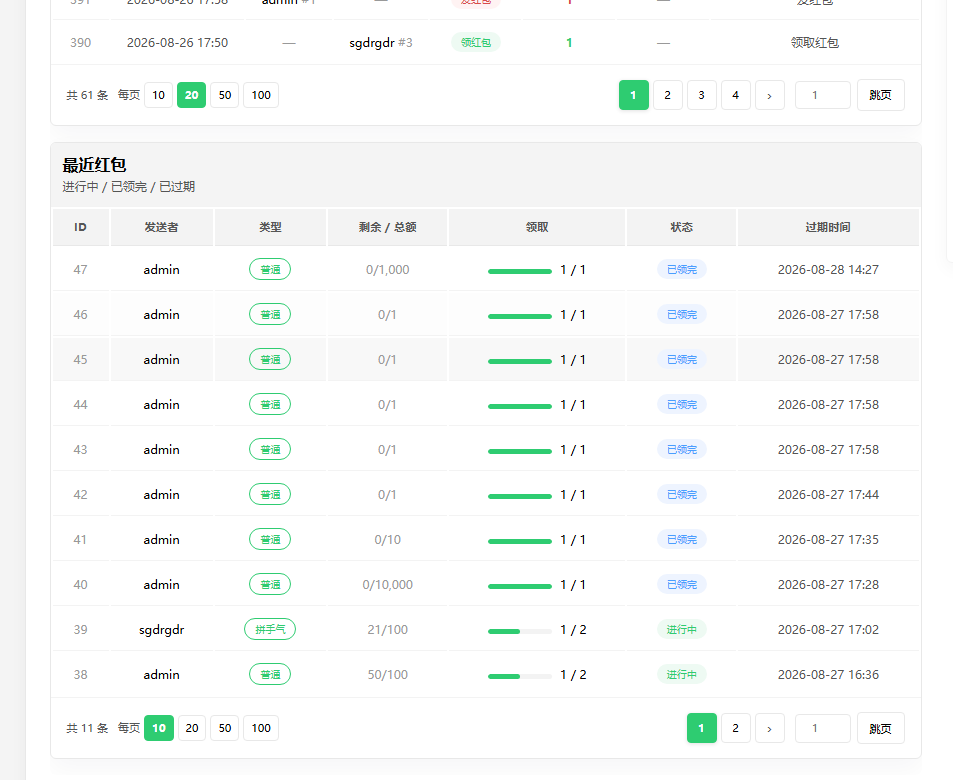Image resolution: width=953 pixels, height=780 pixels.
Task: Click 跳页 button of the 最近红包 list
Action: pyautogui.click(x=881, y=728)
